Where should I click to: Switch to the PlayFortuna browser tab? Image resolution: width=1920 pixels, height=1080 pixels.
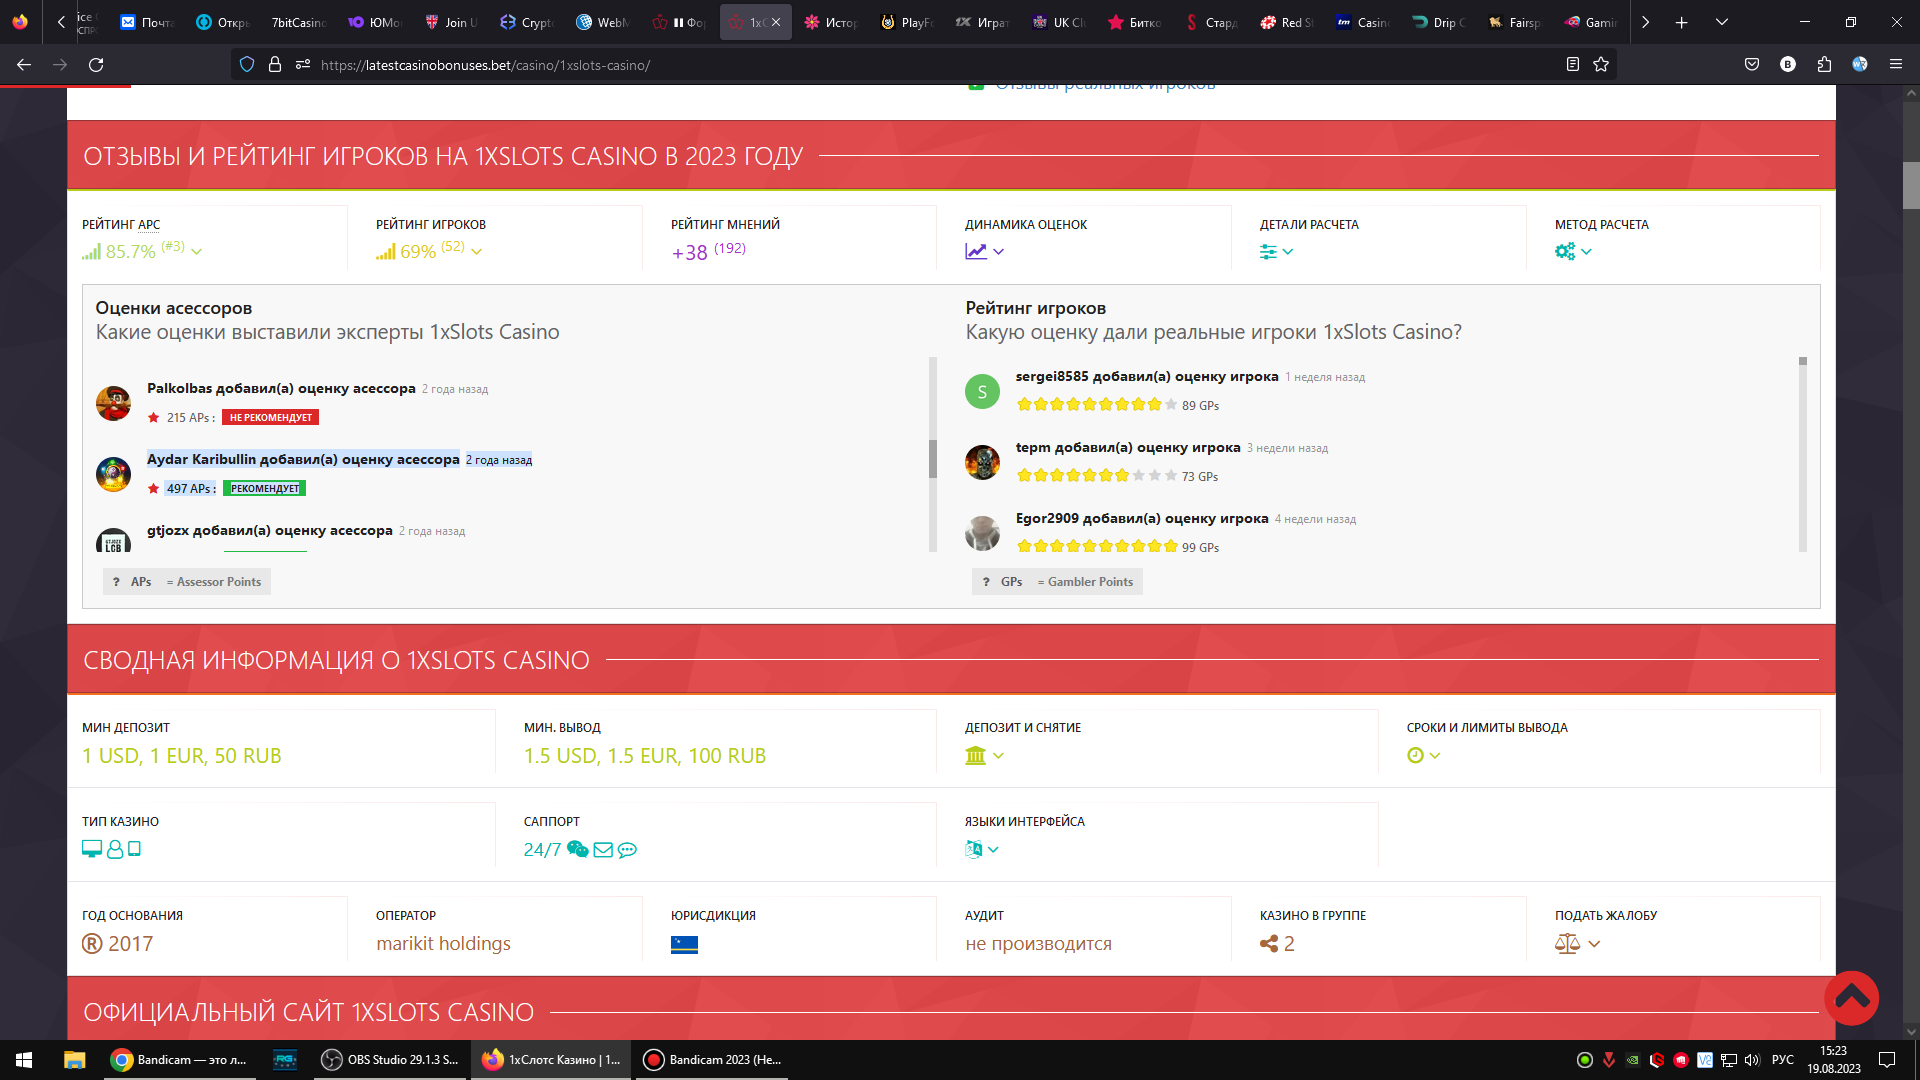(906, 22)
